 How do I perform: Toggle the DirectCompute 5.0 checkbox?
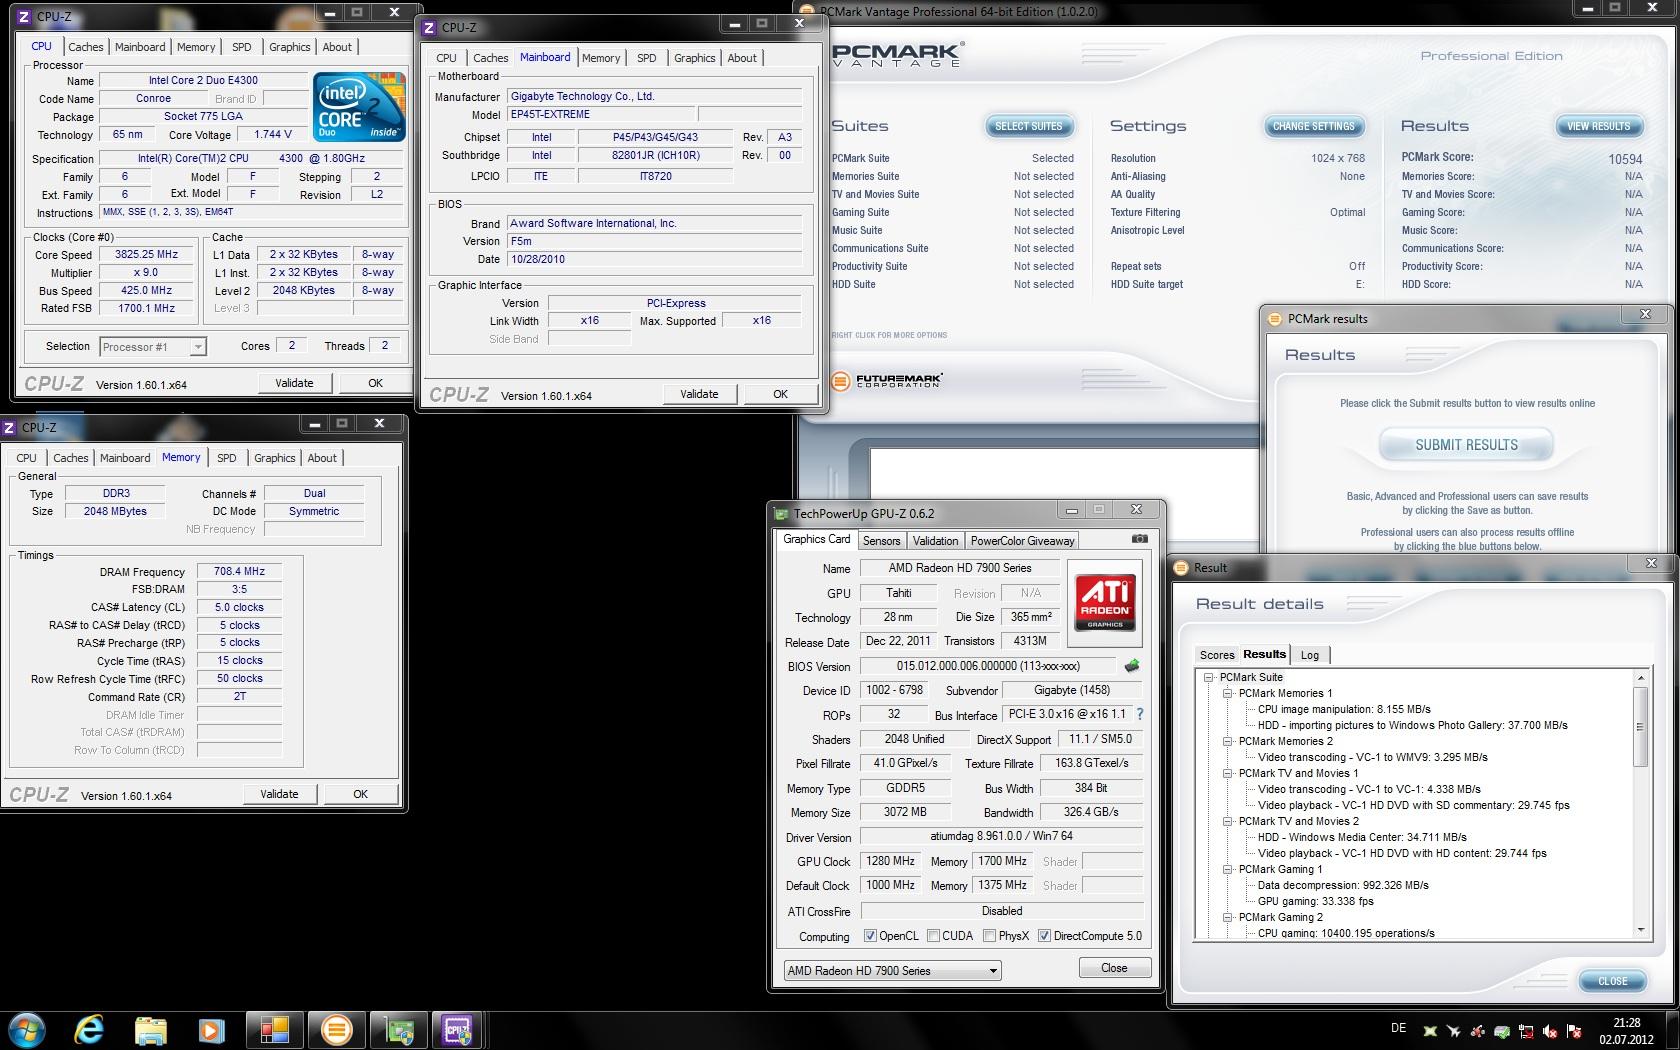[1044, 936]
